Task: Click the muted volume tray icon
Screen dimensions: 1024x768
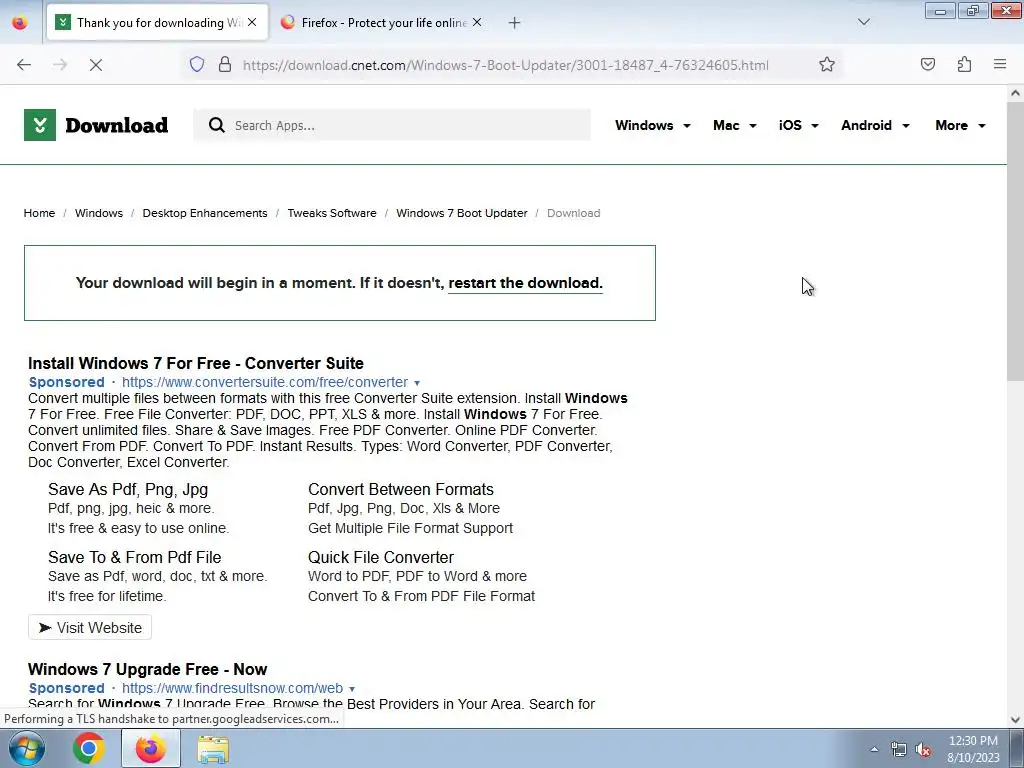Action: pos(923,749)
